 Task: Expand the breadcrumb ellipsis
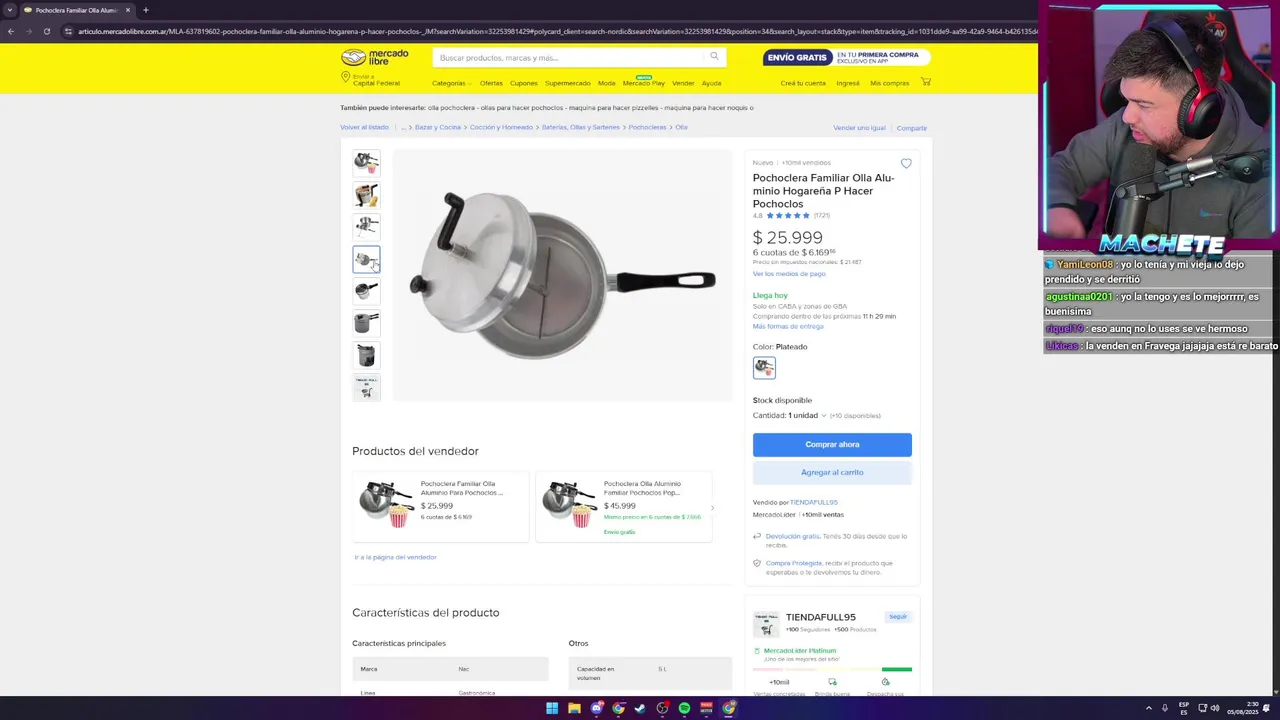404,127
